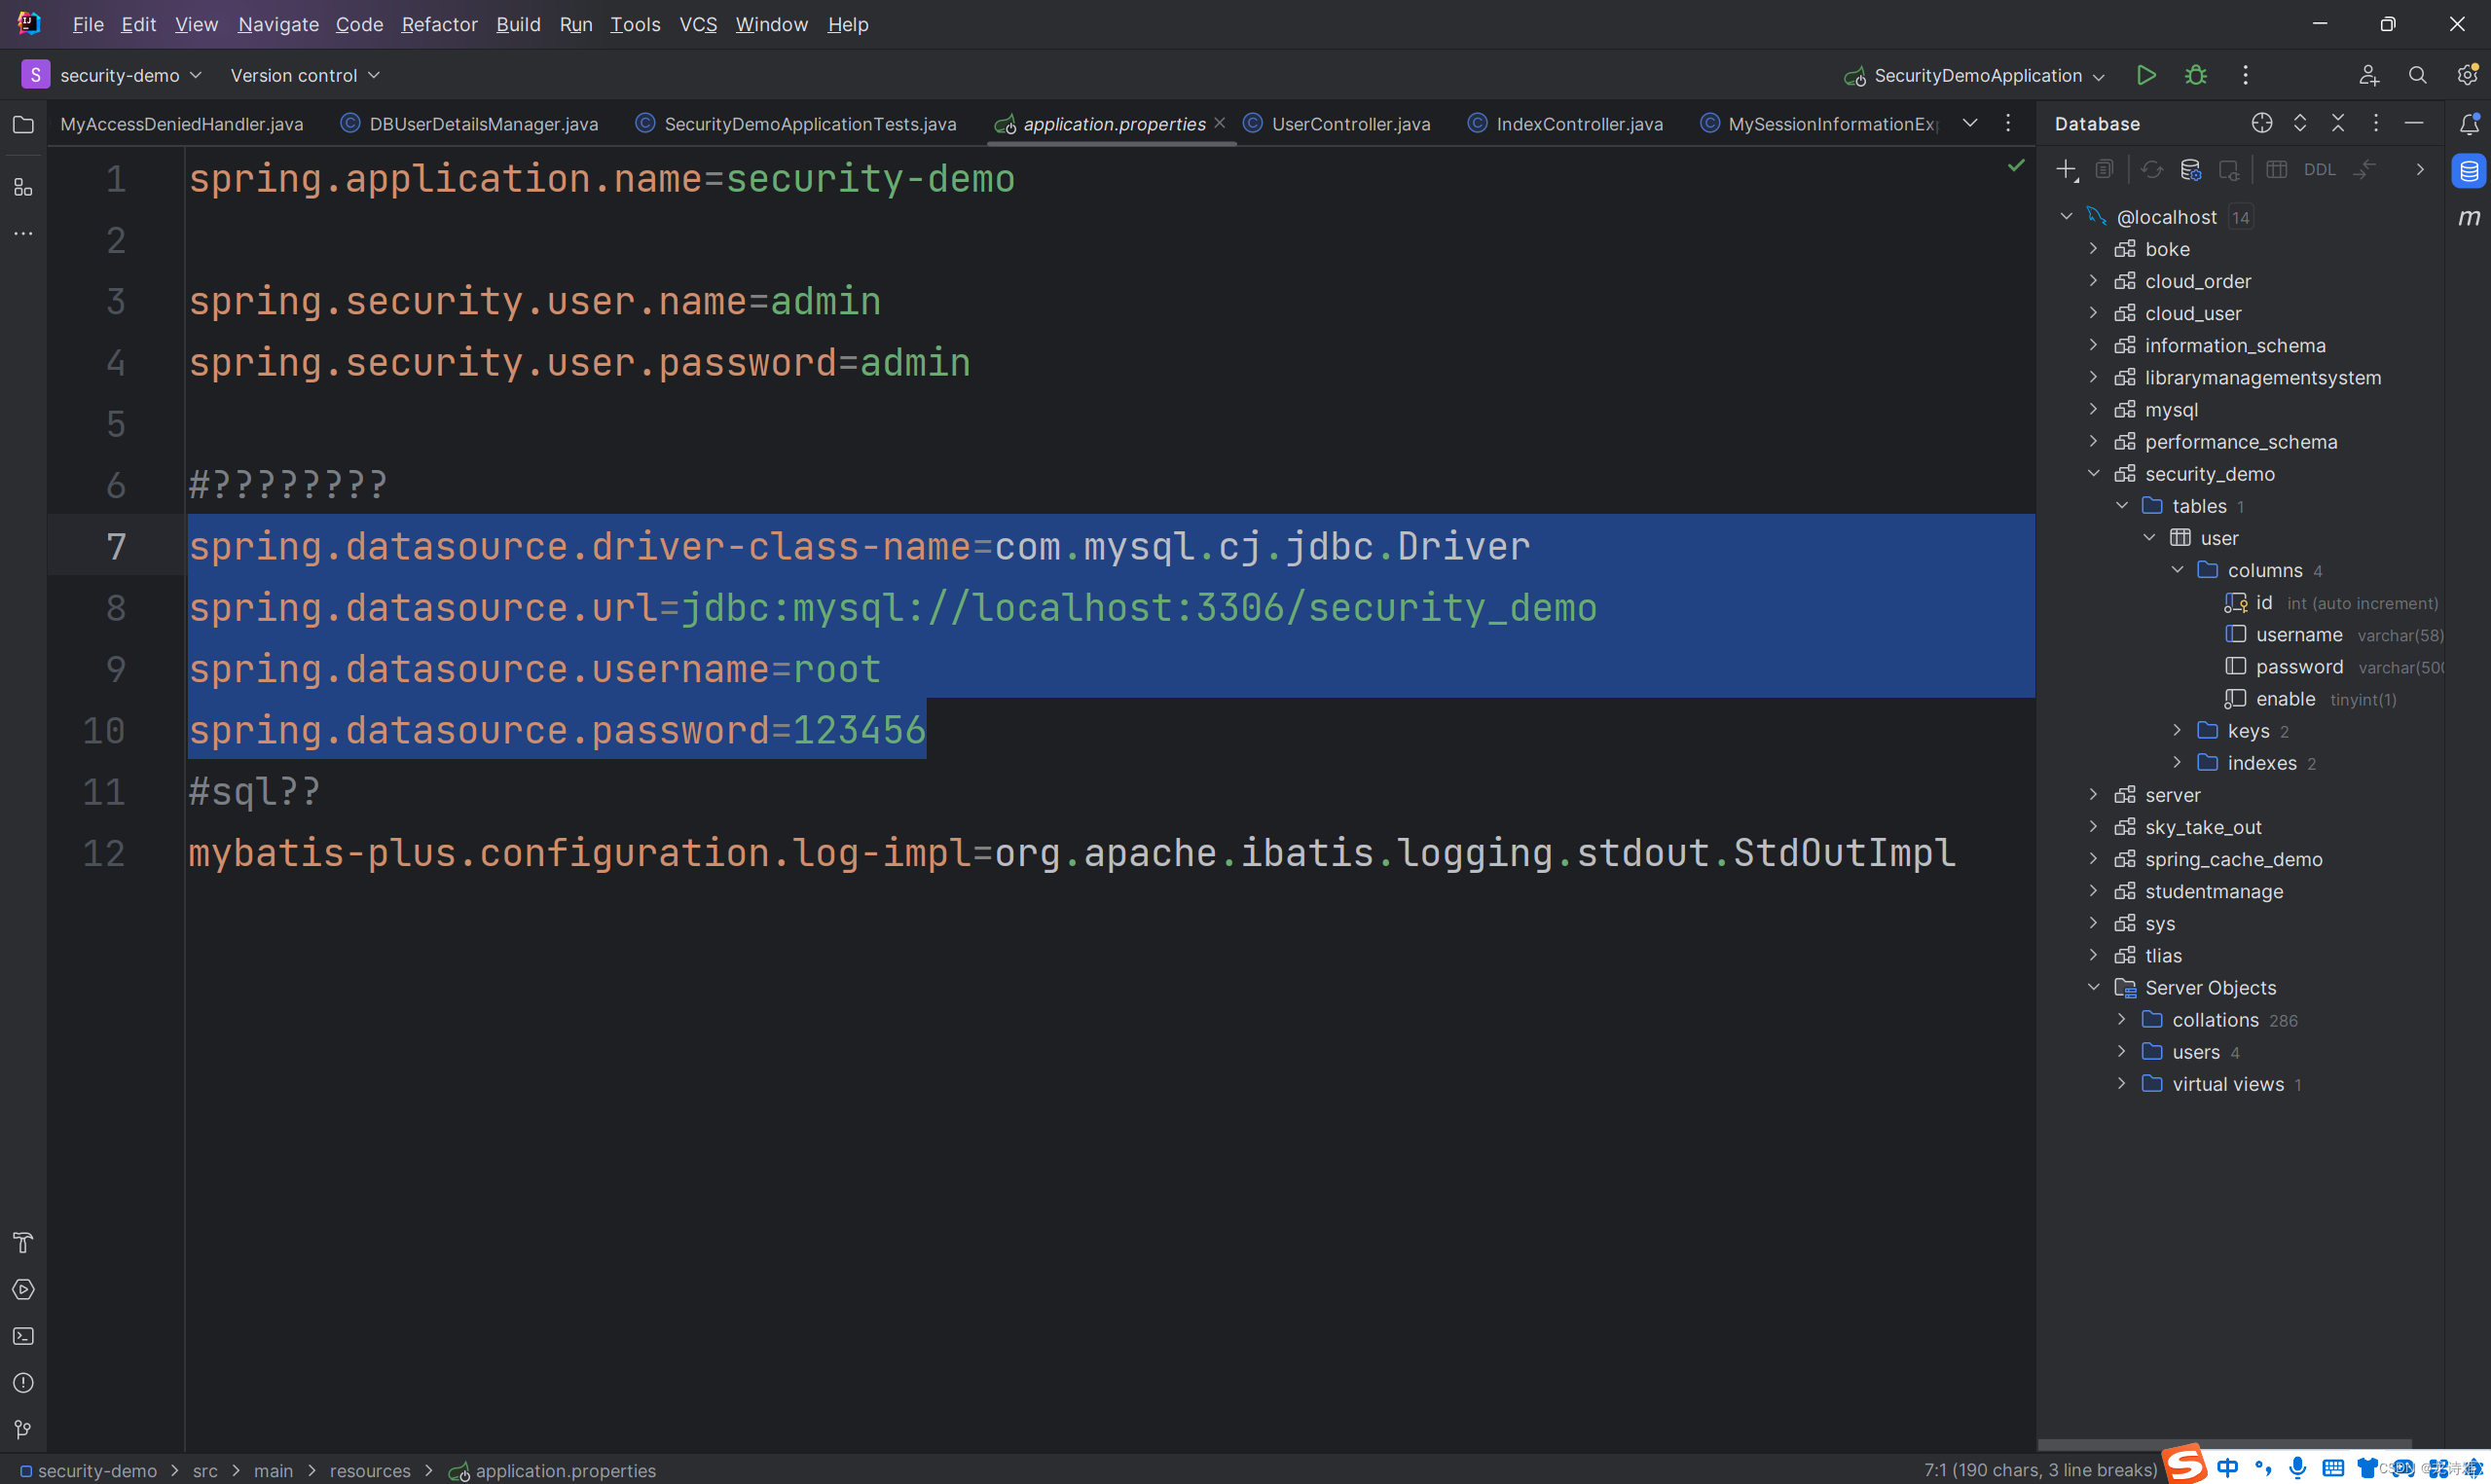
Task: Click resources in the breadcrumb bar
Action: pos(370,1470)
